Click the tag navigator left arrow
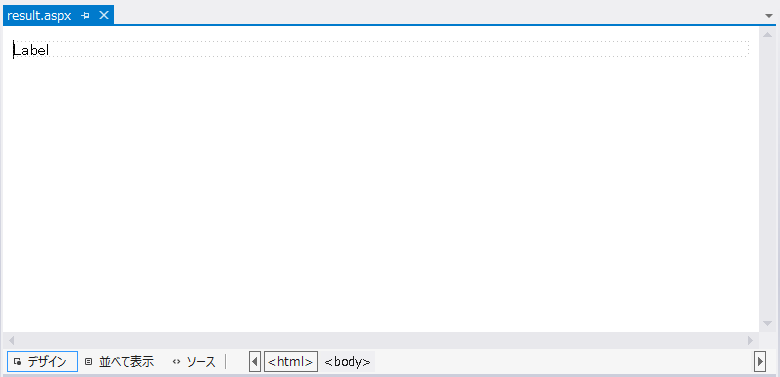780x377 pixels. pyautogui.click(x=255, y=362)
